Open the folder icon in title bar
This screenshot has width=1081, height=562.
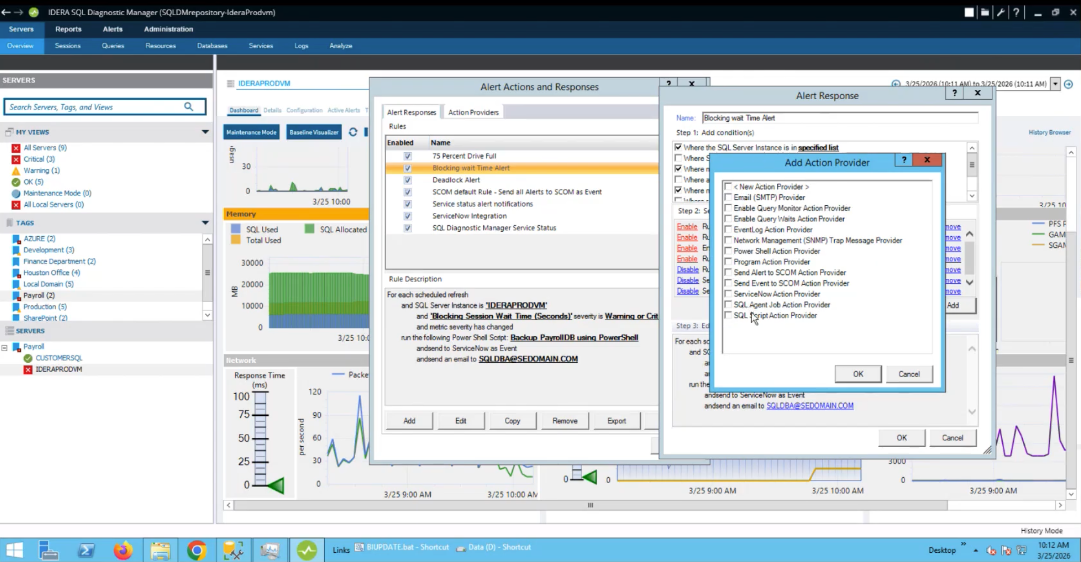click(x=985, y=12)
